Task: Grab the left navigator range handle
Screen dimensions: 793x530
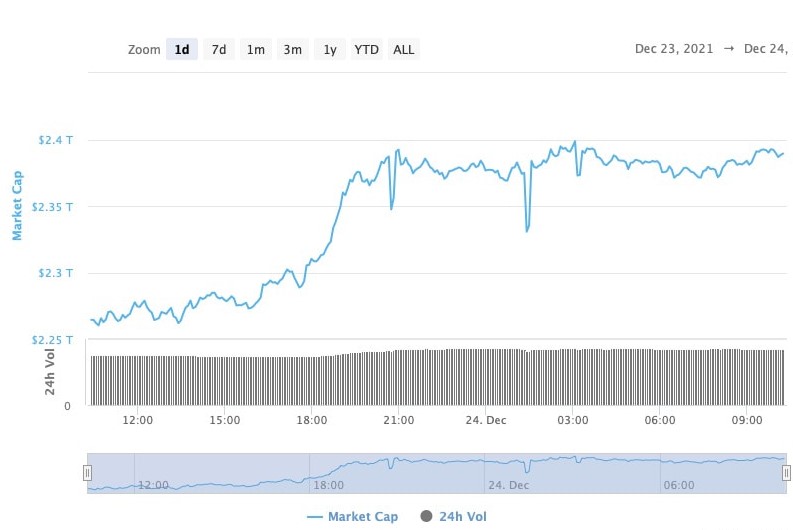Action: [x=87, y=473]
